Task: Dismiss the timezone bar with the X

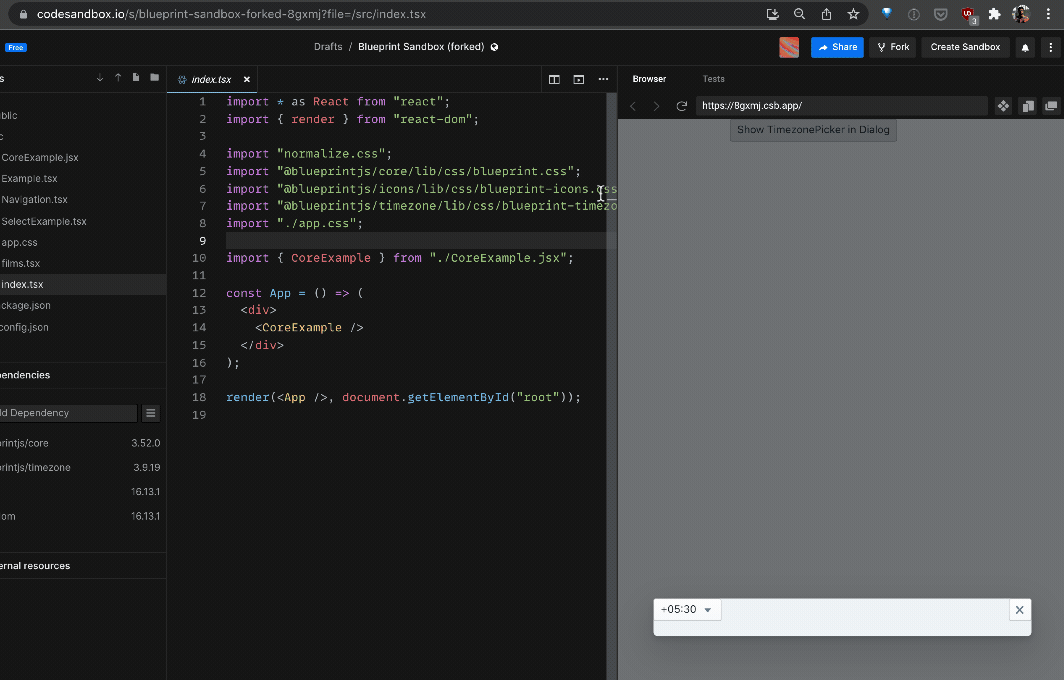Action: coord(1019,610)
